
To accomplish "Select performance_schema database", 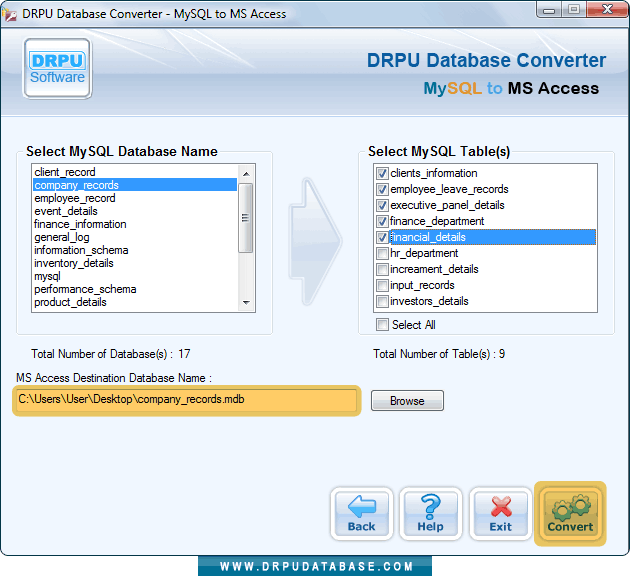I will 135,289.
